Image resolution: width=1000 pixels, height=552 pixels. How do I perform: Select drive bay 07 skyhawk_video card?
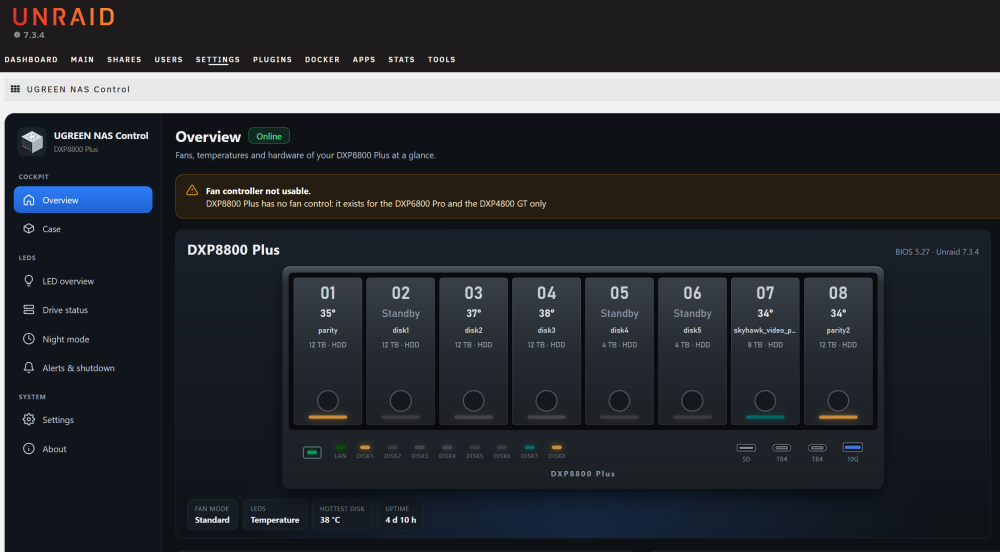click(765, 351)
